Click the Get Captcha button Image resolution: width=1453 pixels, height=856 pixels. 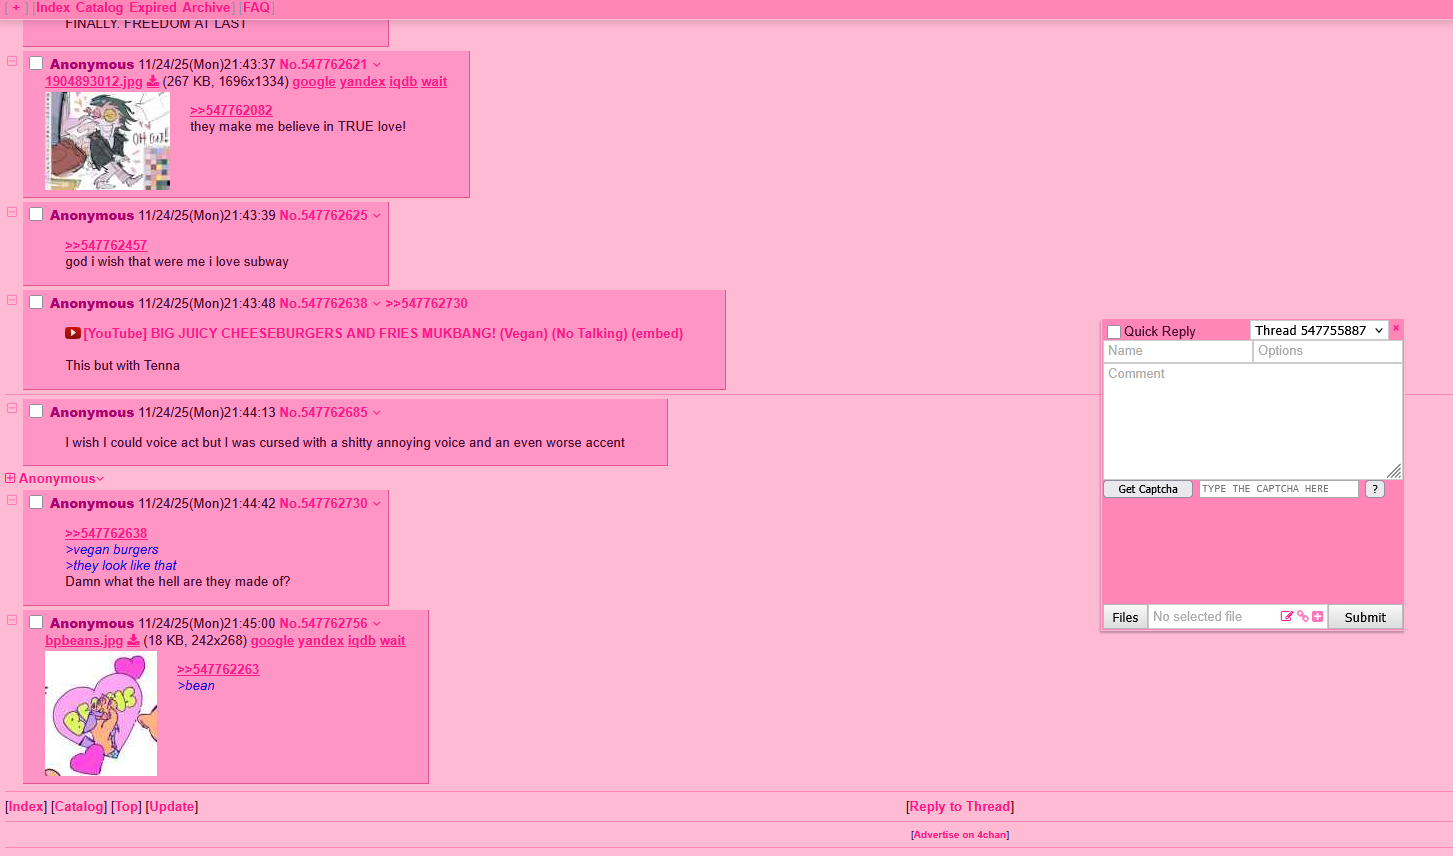1148,489
